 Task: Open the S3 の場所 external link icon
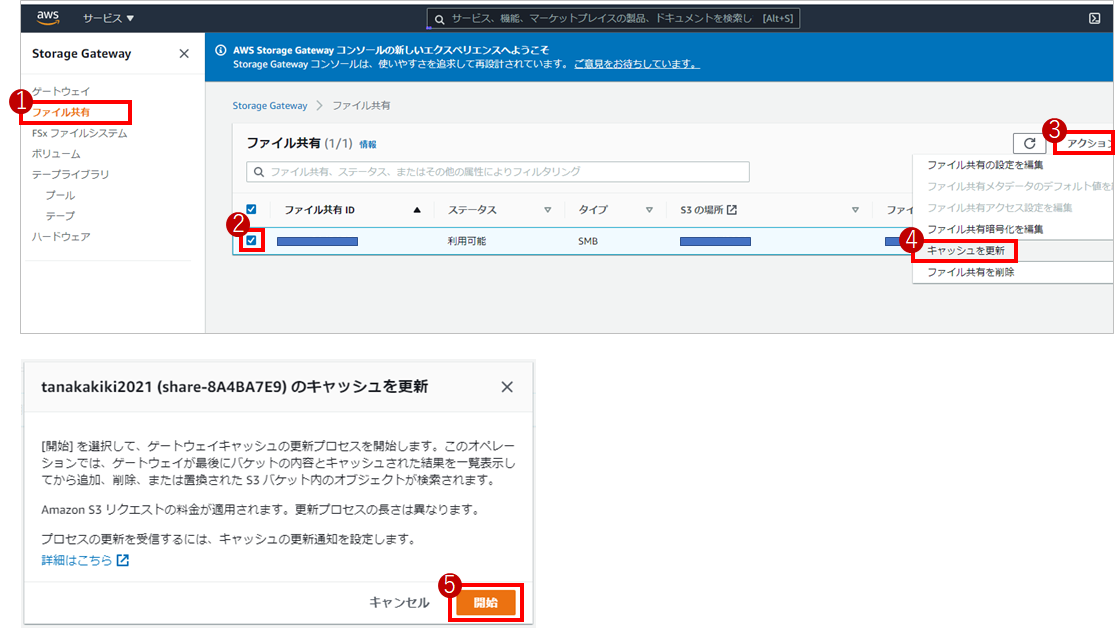[x=732, y=209]
